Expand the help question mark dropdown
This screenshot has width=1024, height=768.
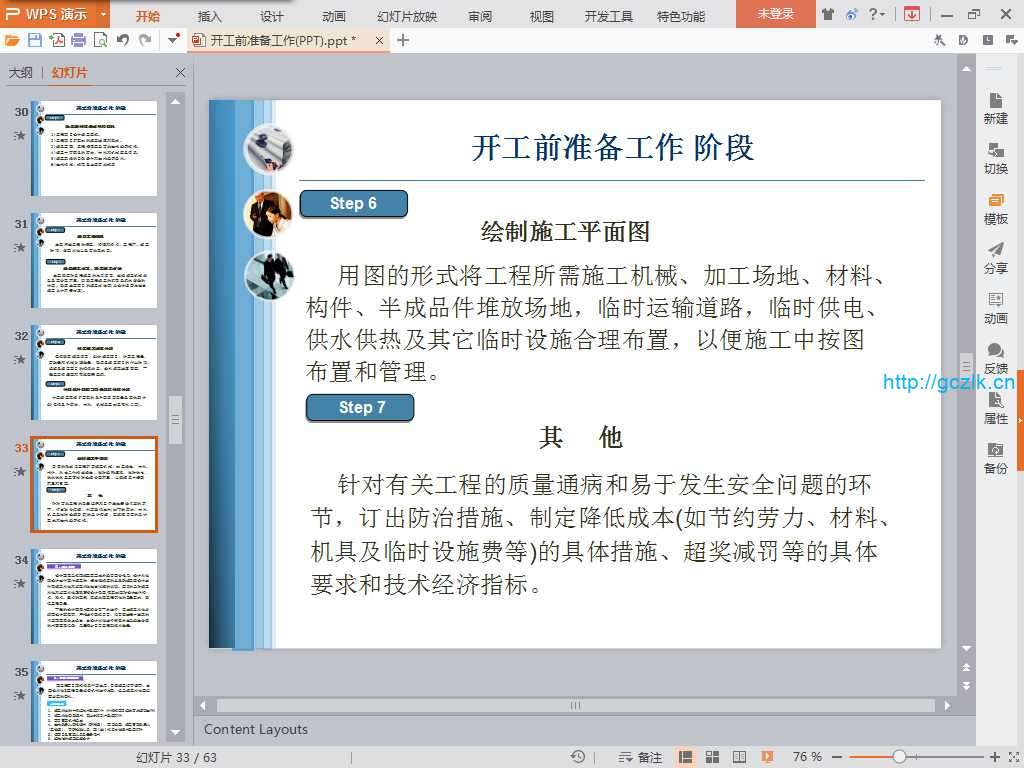click(x=882, y=14)
